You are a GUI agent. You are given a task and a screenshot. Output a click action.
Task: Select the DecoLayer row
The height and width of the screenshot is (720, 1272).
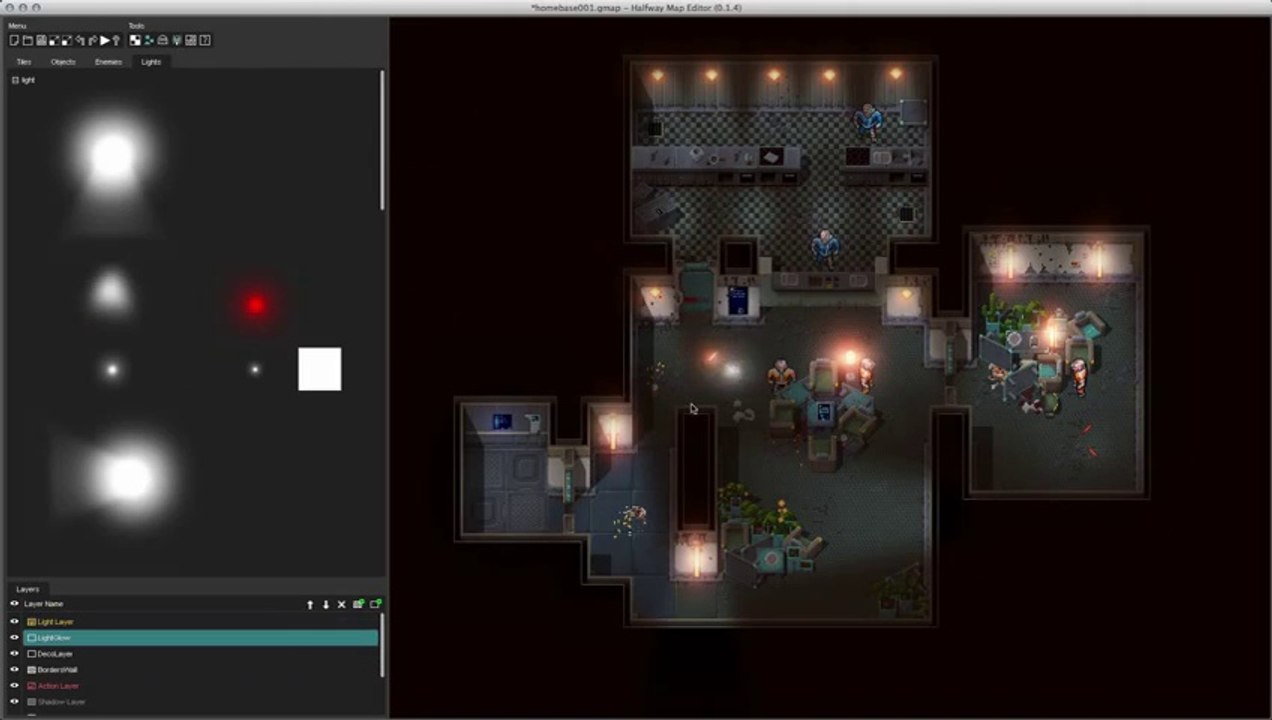201,654
